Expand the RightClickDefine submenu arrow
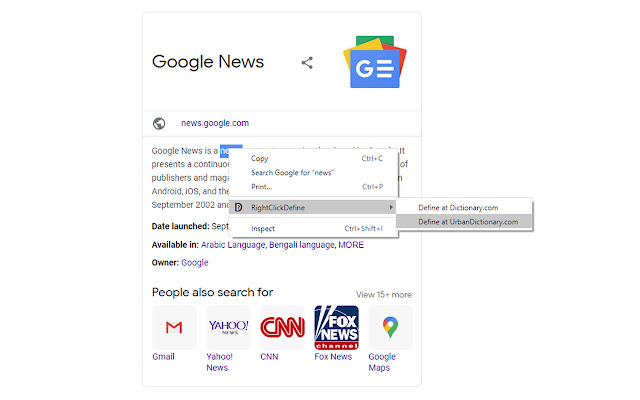Image resolution: width=640 pixels, height=400 pixels. [391, 207]
